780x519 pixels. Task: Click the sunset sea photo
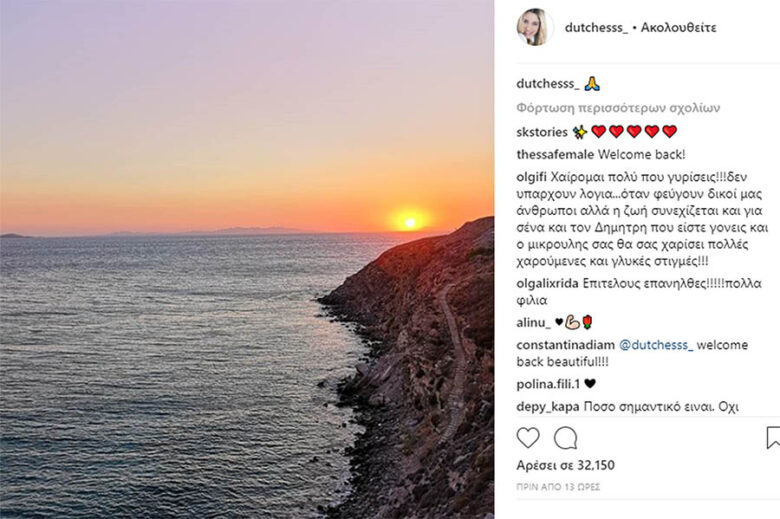(247, 259)
